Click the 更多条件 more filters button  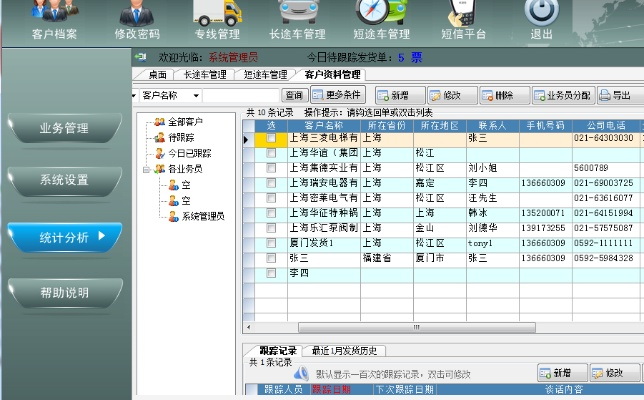339,96
